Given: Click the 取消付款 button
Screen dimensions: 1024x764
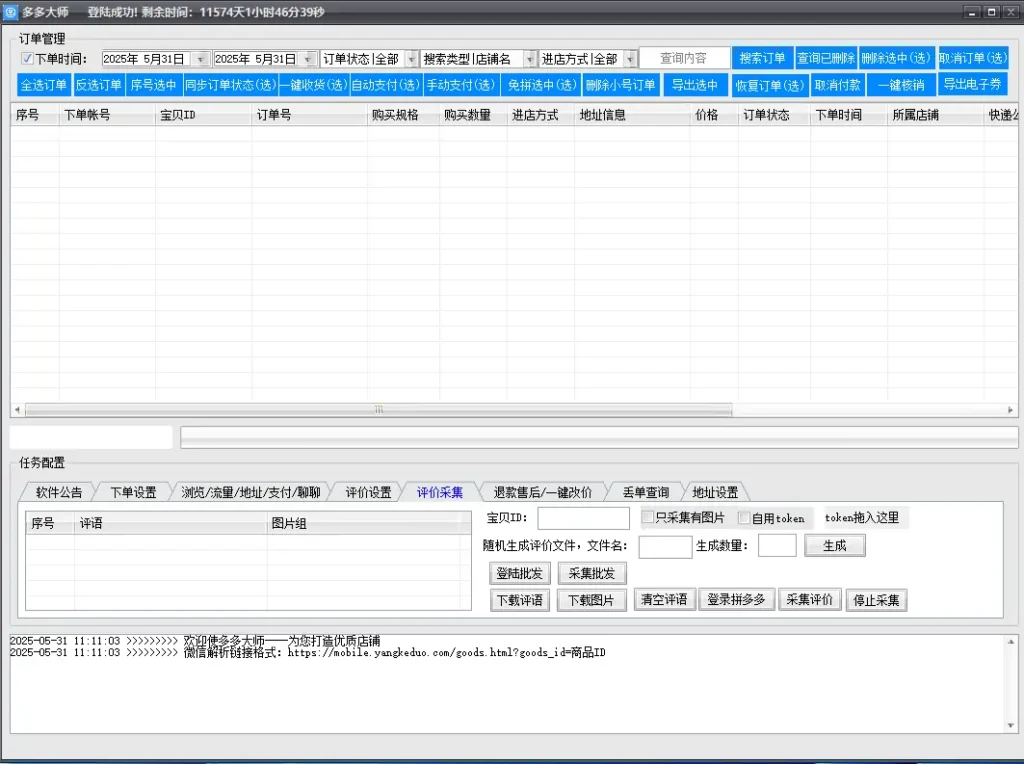Looking at the screenshot, I should 838,86.
